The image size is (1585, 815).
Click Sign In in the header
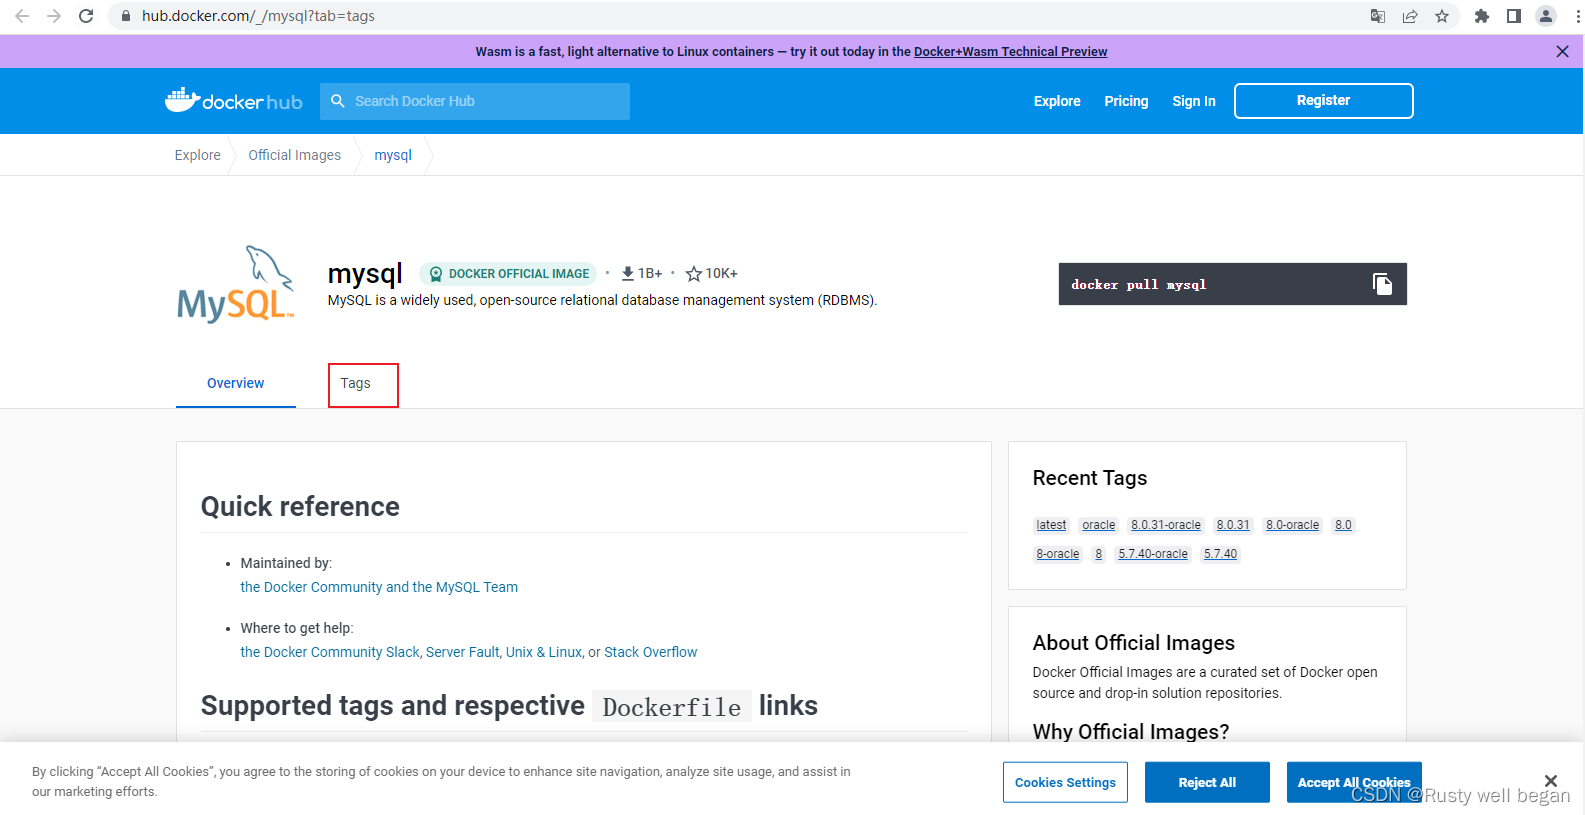[x=1194, y=101]
